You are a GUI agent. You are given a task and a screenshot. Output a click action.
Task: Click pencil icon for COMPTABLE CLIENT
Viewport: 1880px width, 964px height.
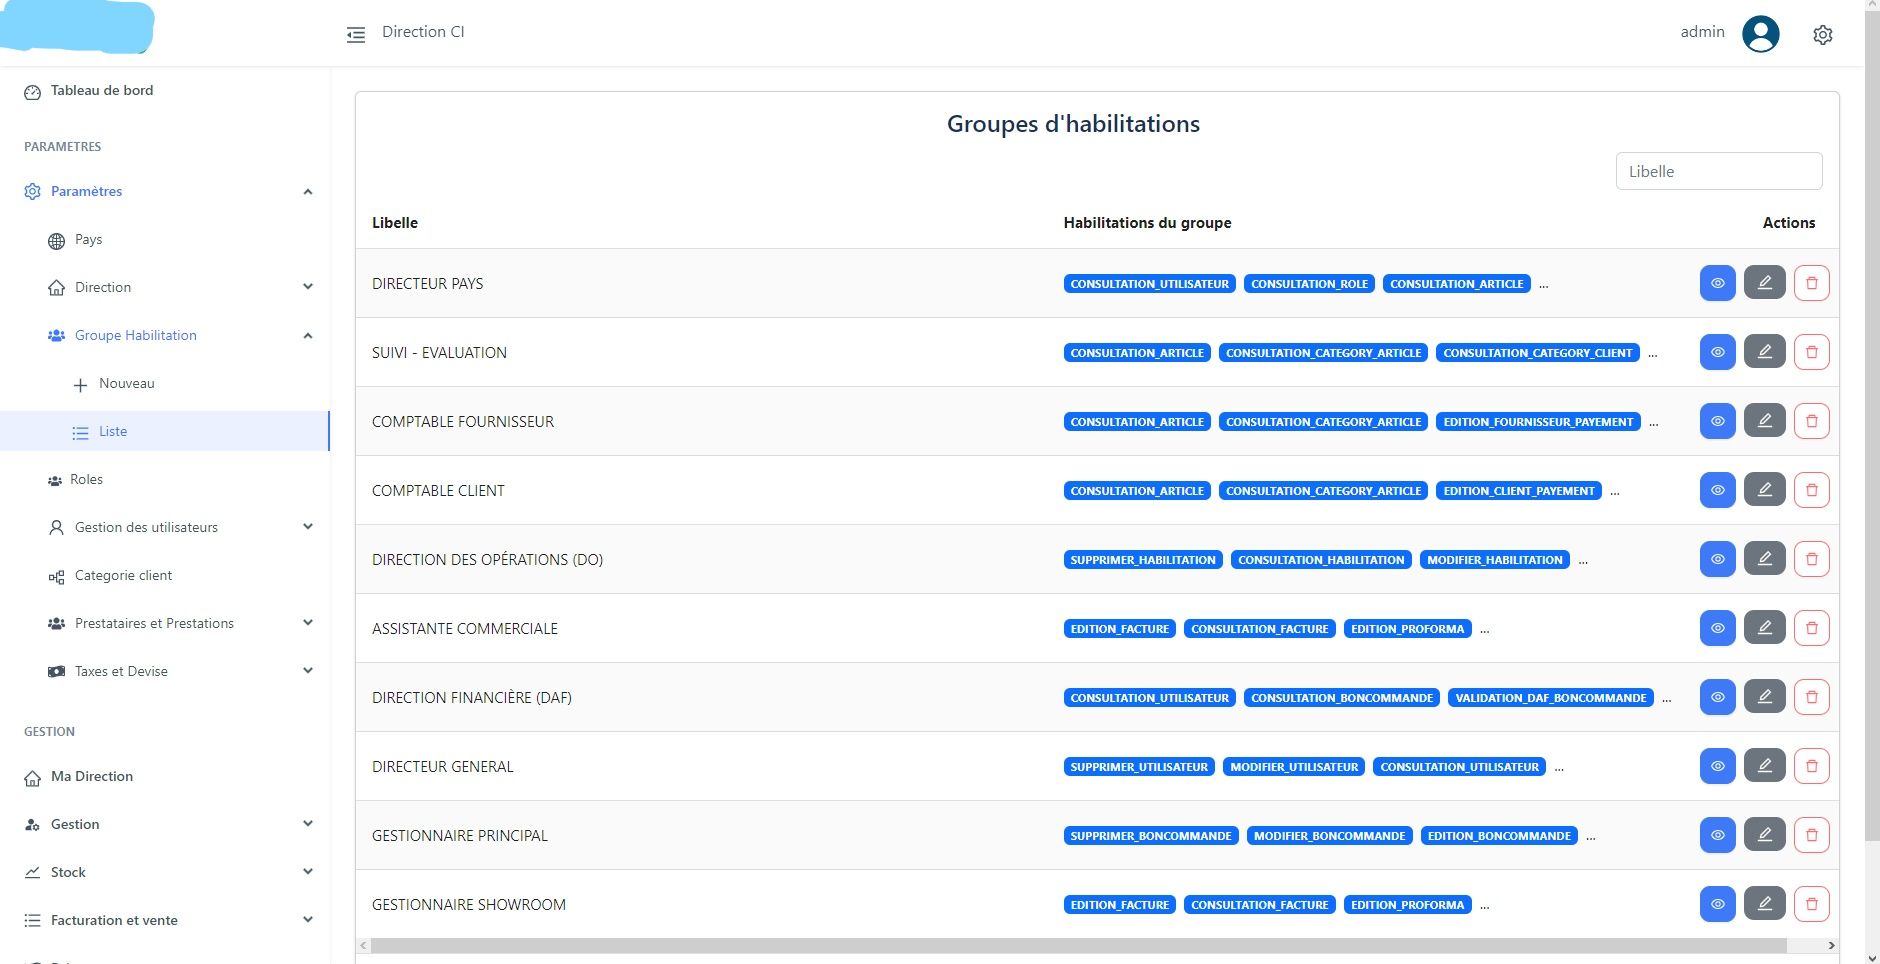[1764, 490]
